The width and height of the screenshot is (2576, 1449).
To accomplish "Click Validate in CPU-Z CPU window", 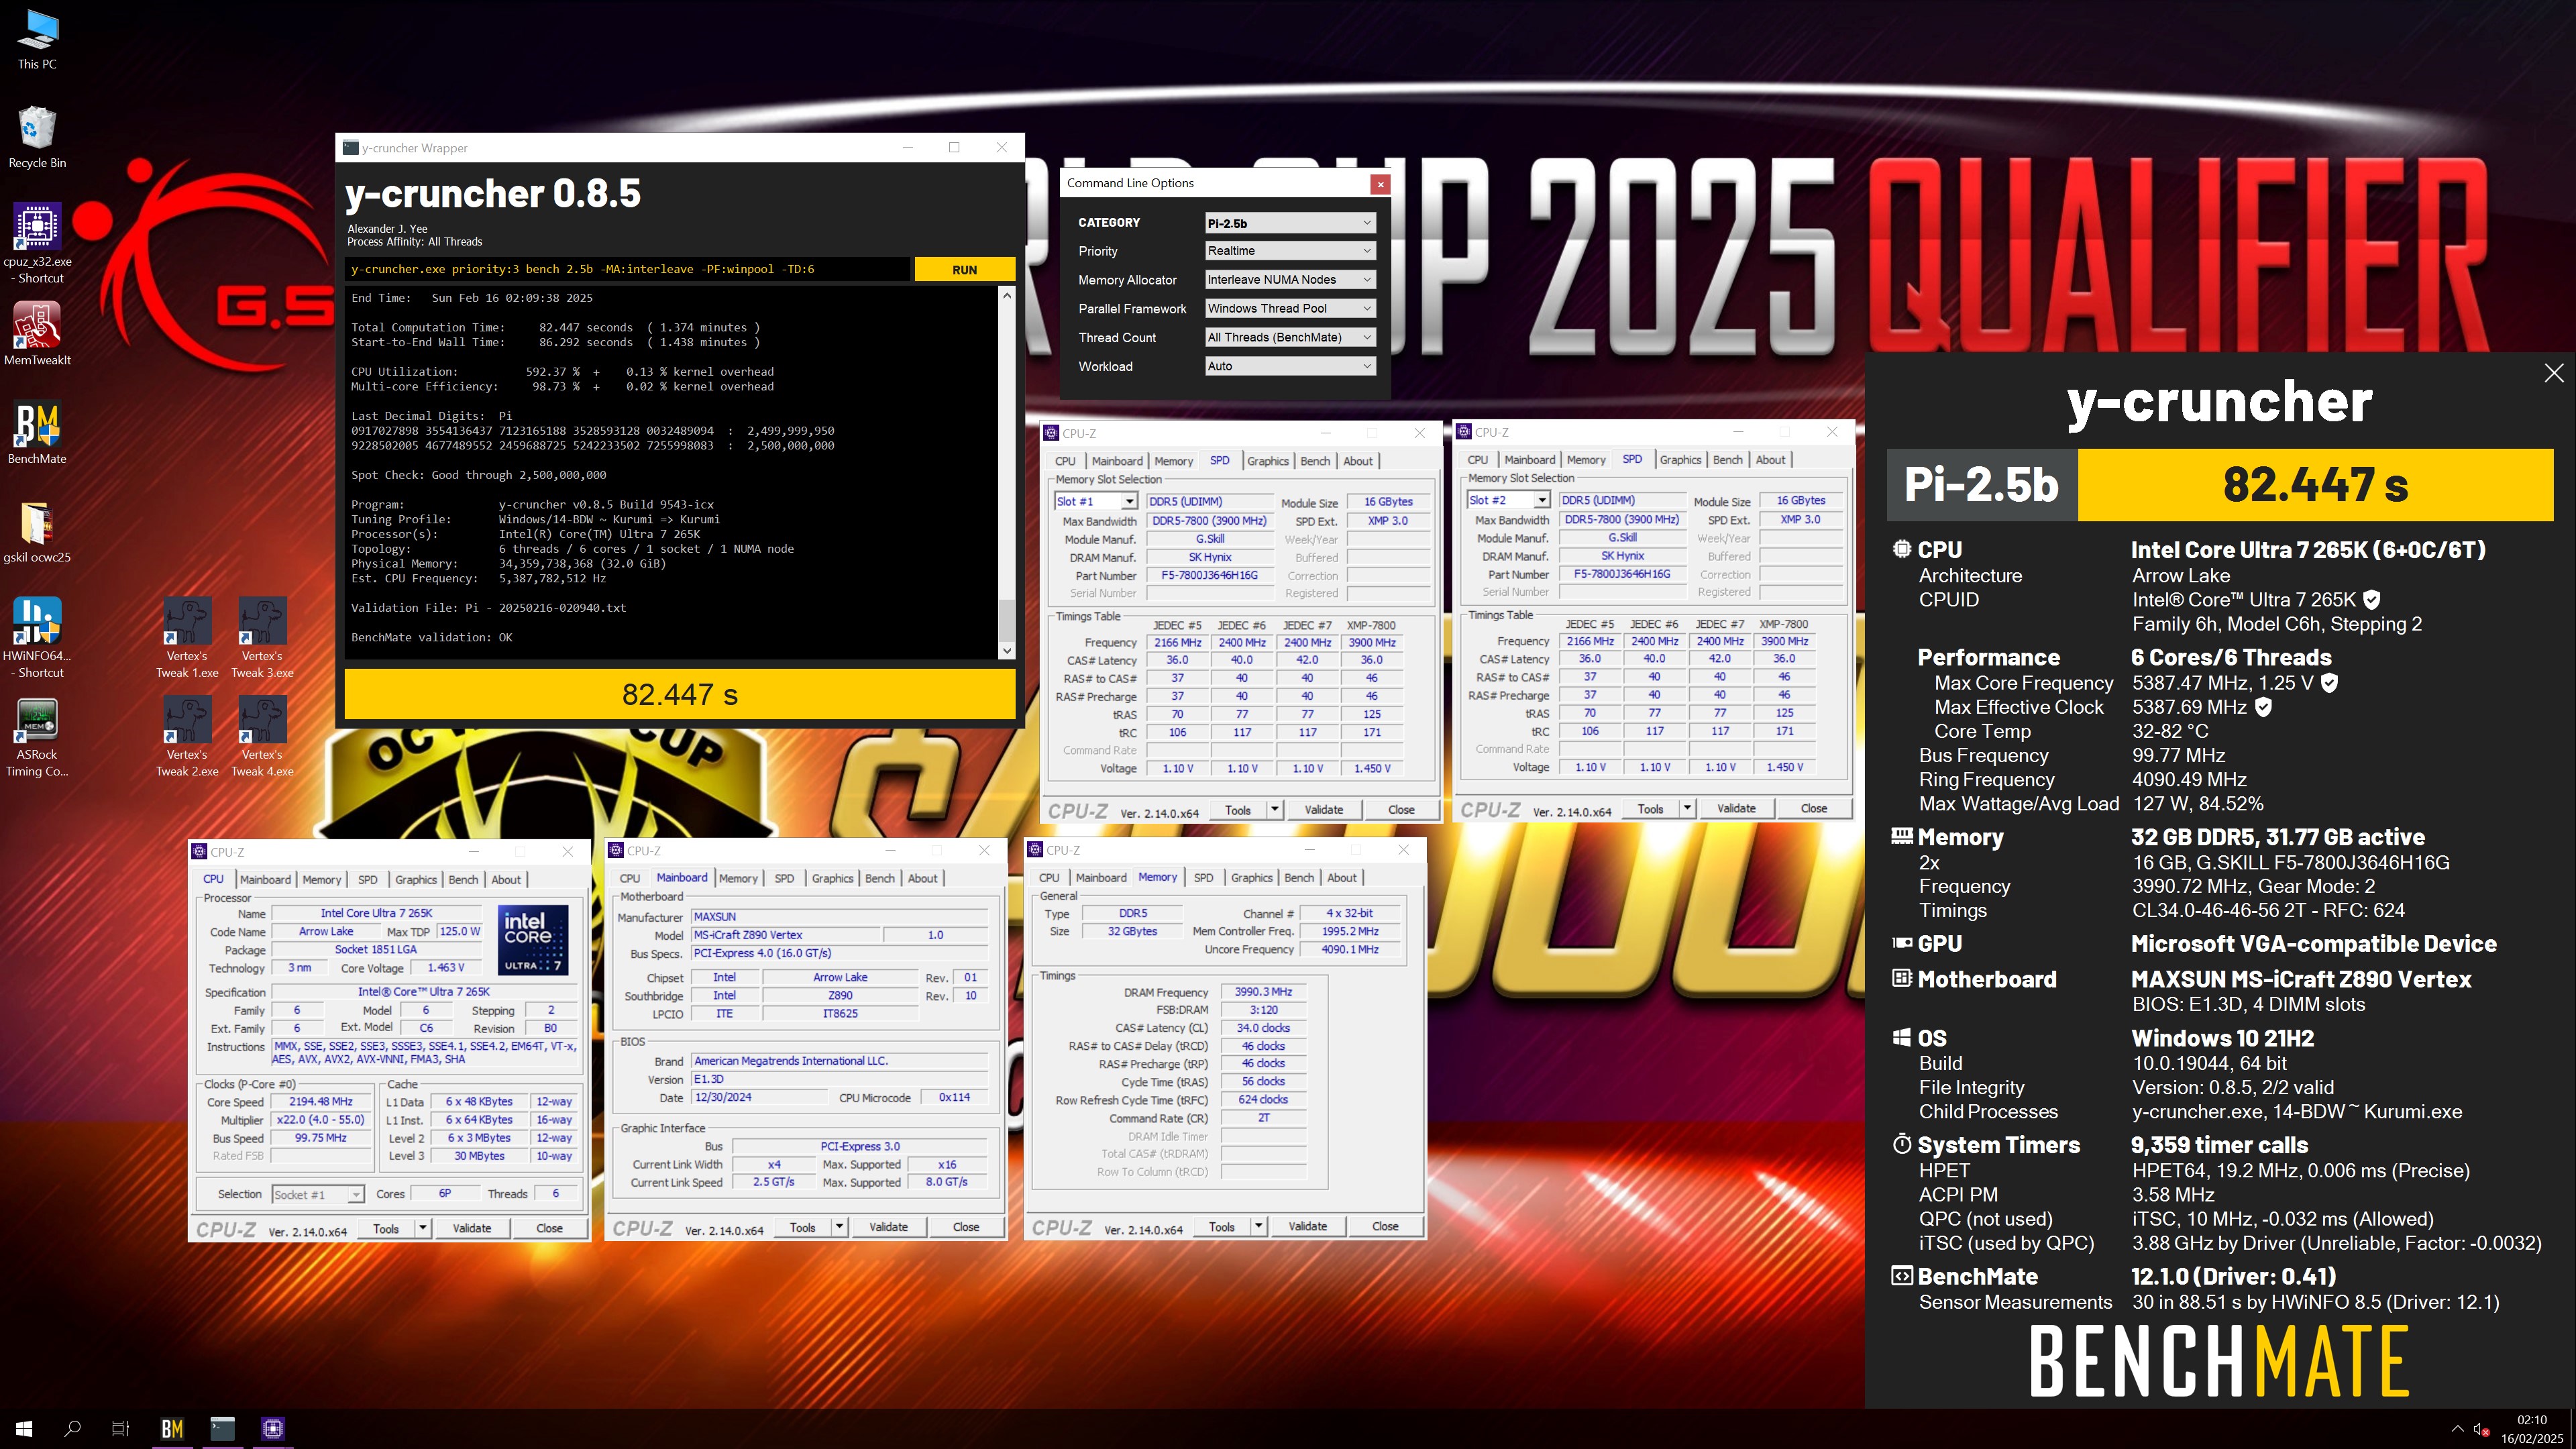I will pos(472,1228).
